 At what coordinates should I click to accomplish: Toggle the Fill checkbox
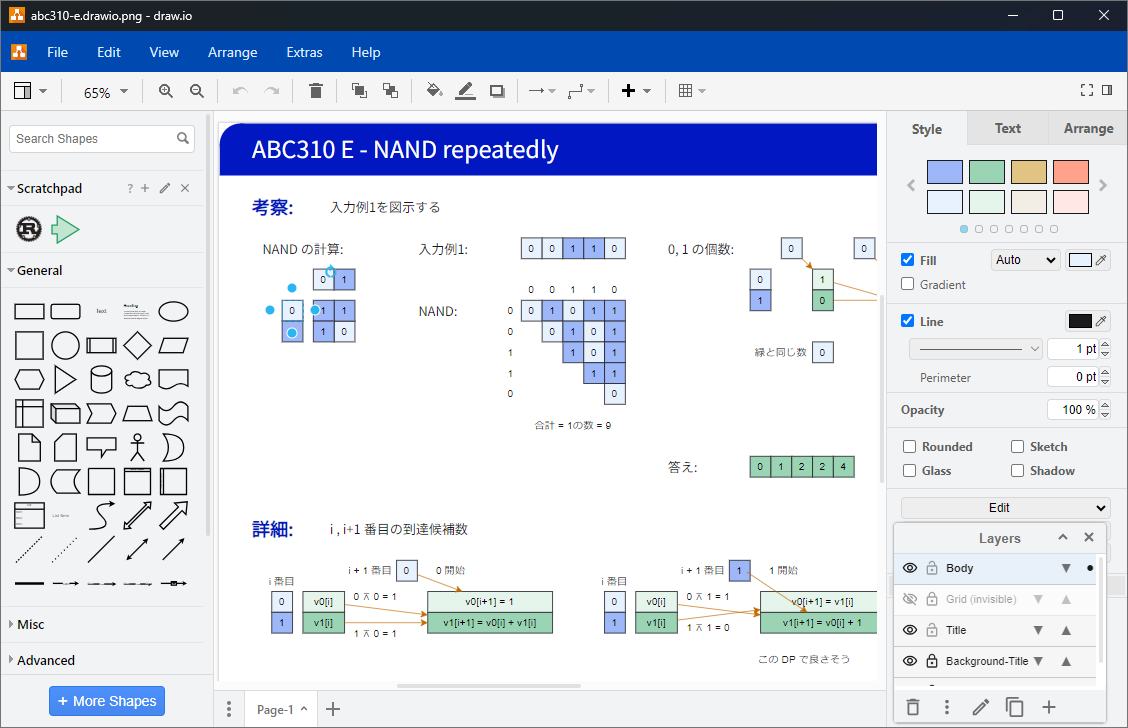(908, 260)
